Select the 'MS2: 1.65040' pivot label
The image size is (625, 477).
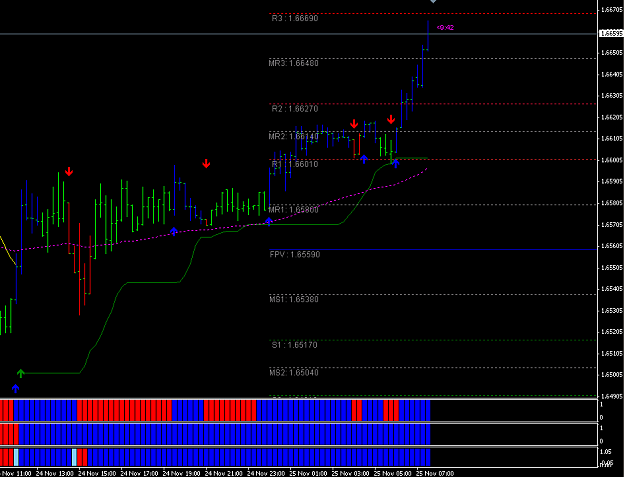click(294, 373)
